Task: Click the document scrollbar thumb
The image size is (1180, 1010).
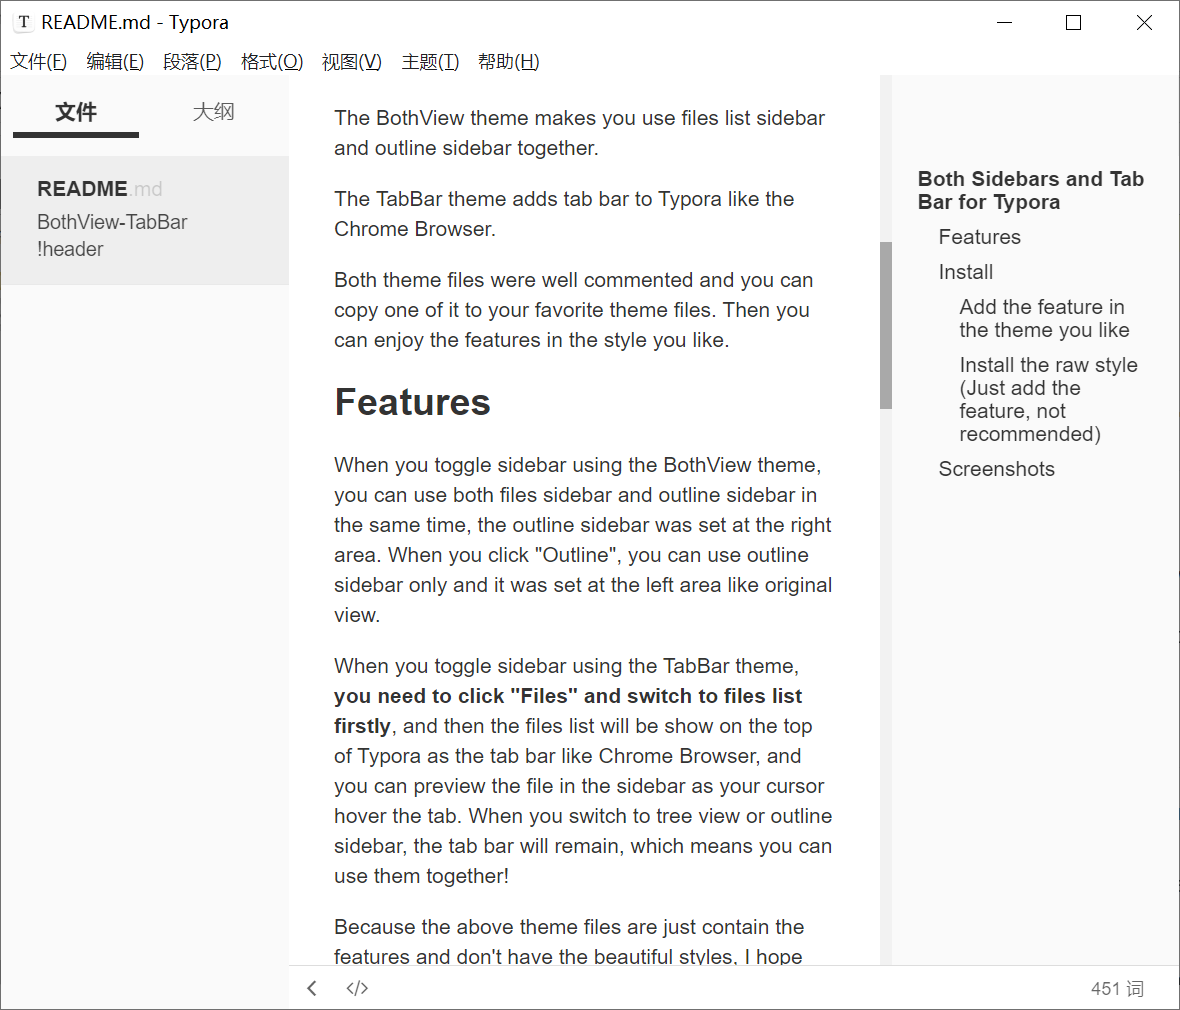Action: (x=886, y=325)
